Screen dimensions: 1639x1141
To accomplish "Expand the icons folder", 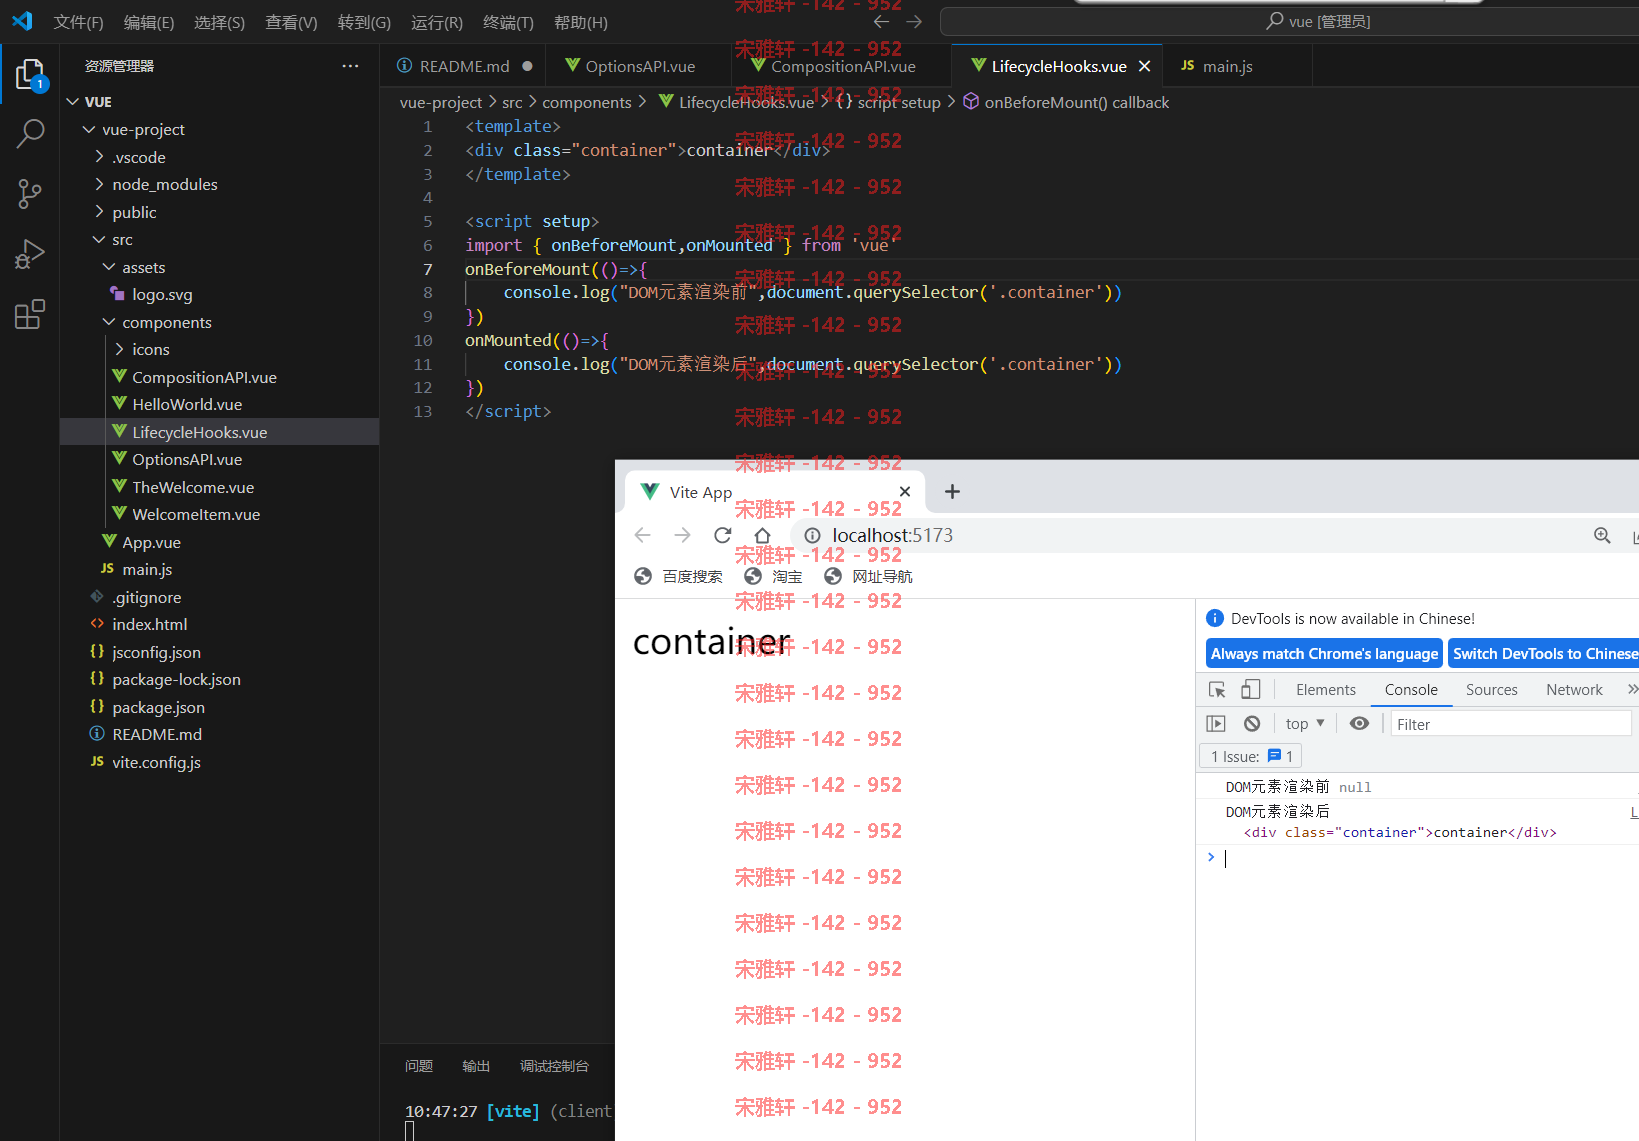I will click(x=120, y=349).
